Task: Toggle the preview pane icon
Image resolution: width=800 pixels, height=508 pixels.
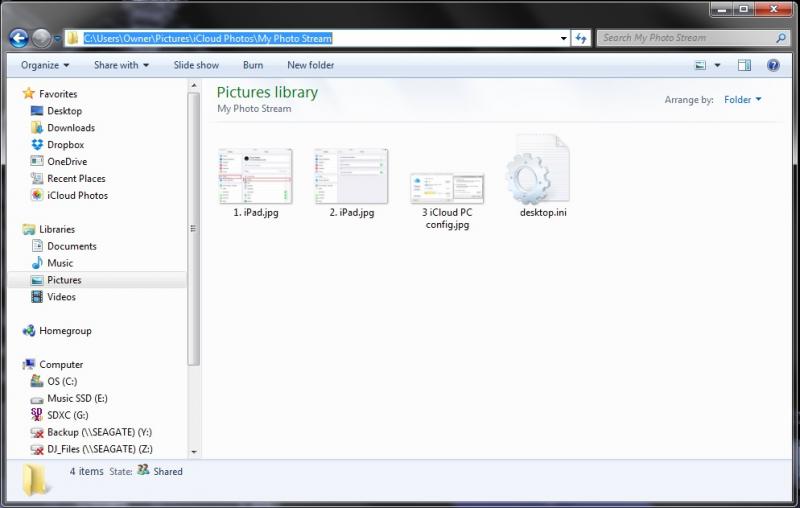Action: tap(744, 65)
